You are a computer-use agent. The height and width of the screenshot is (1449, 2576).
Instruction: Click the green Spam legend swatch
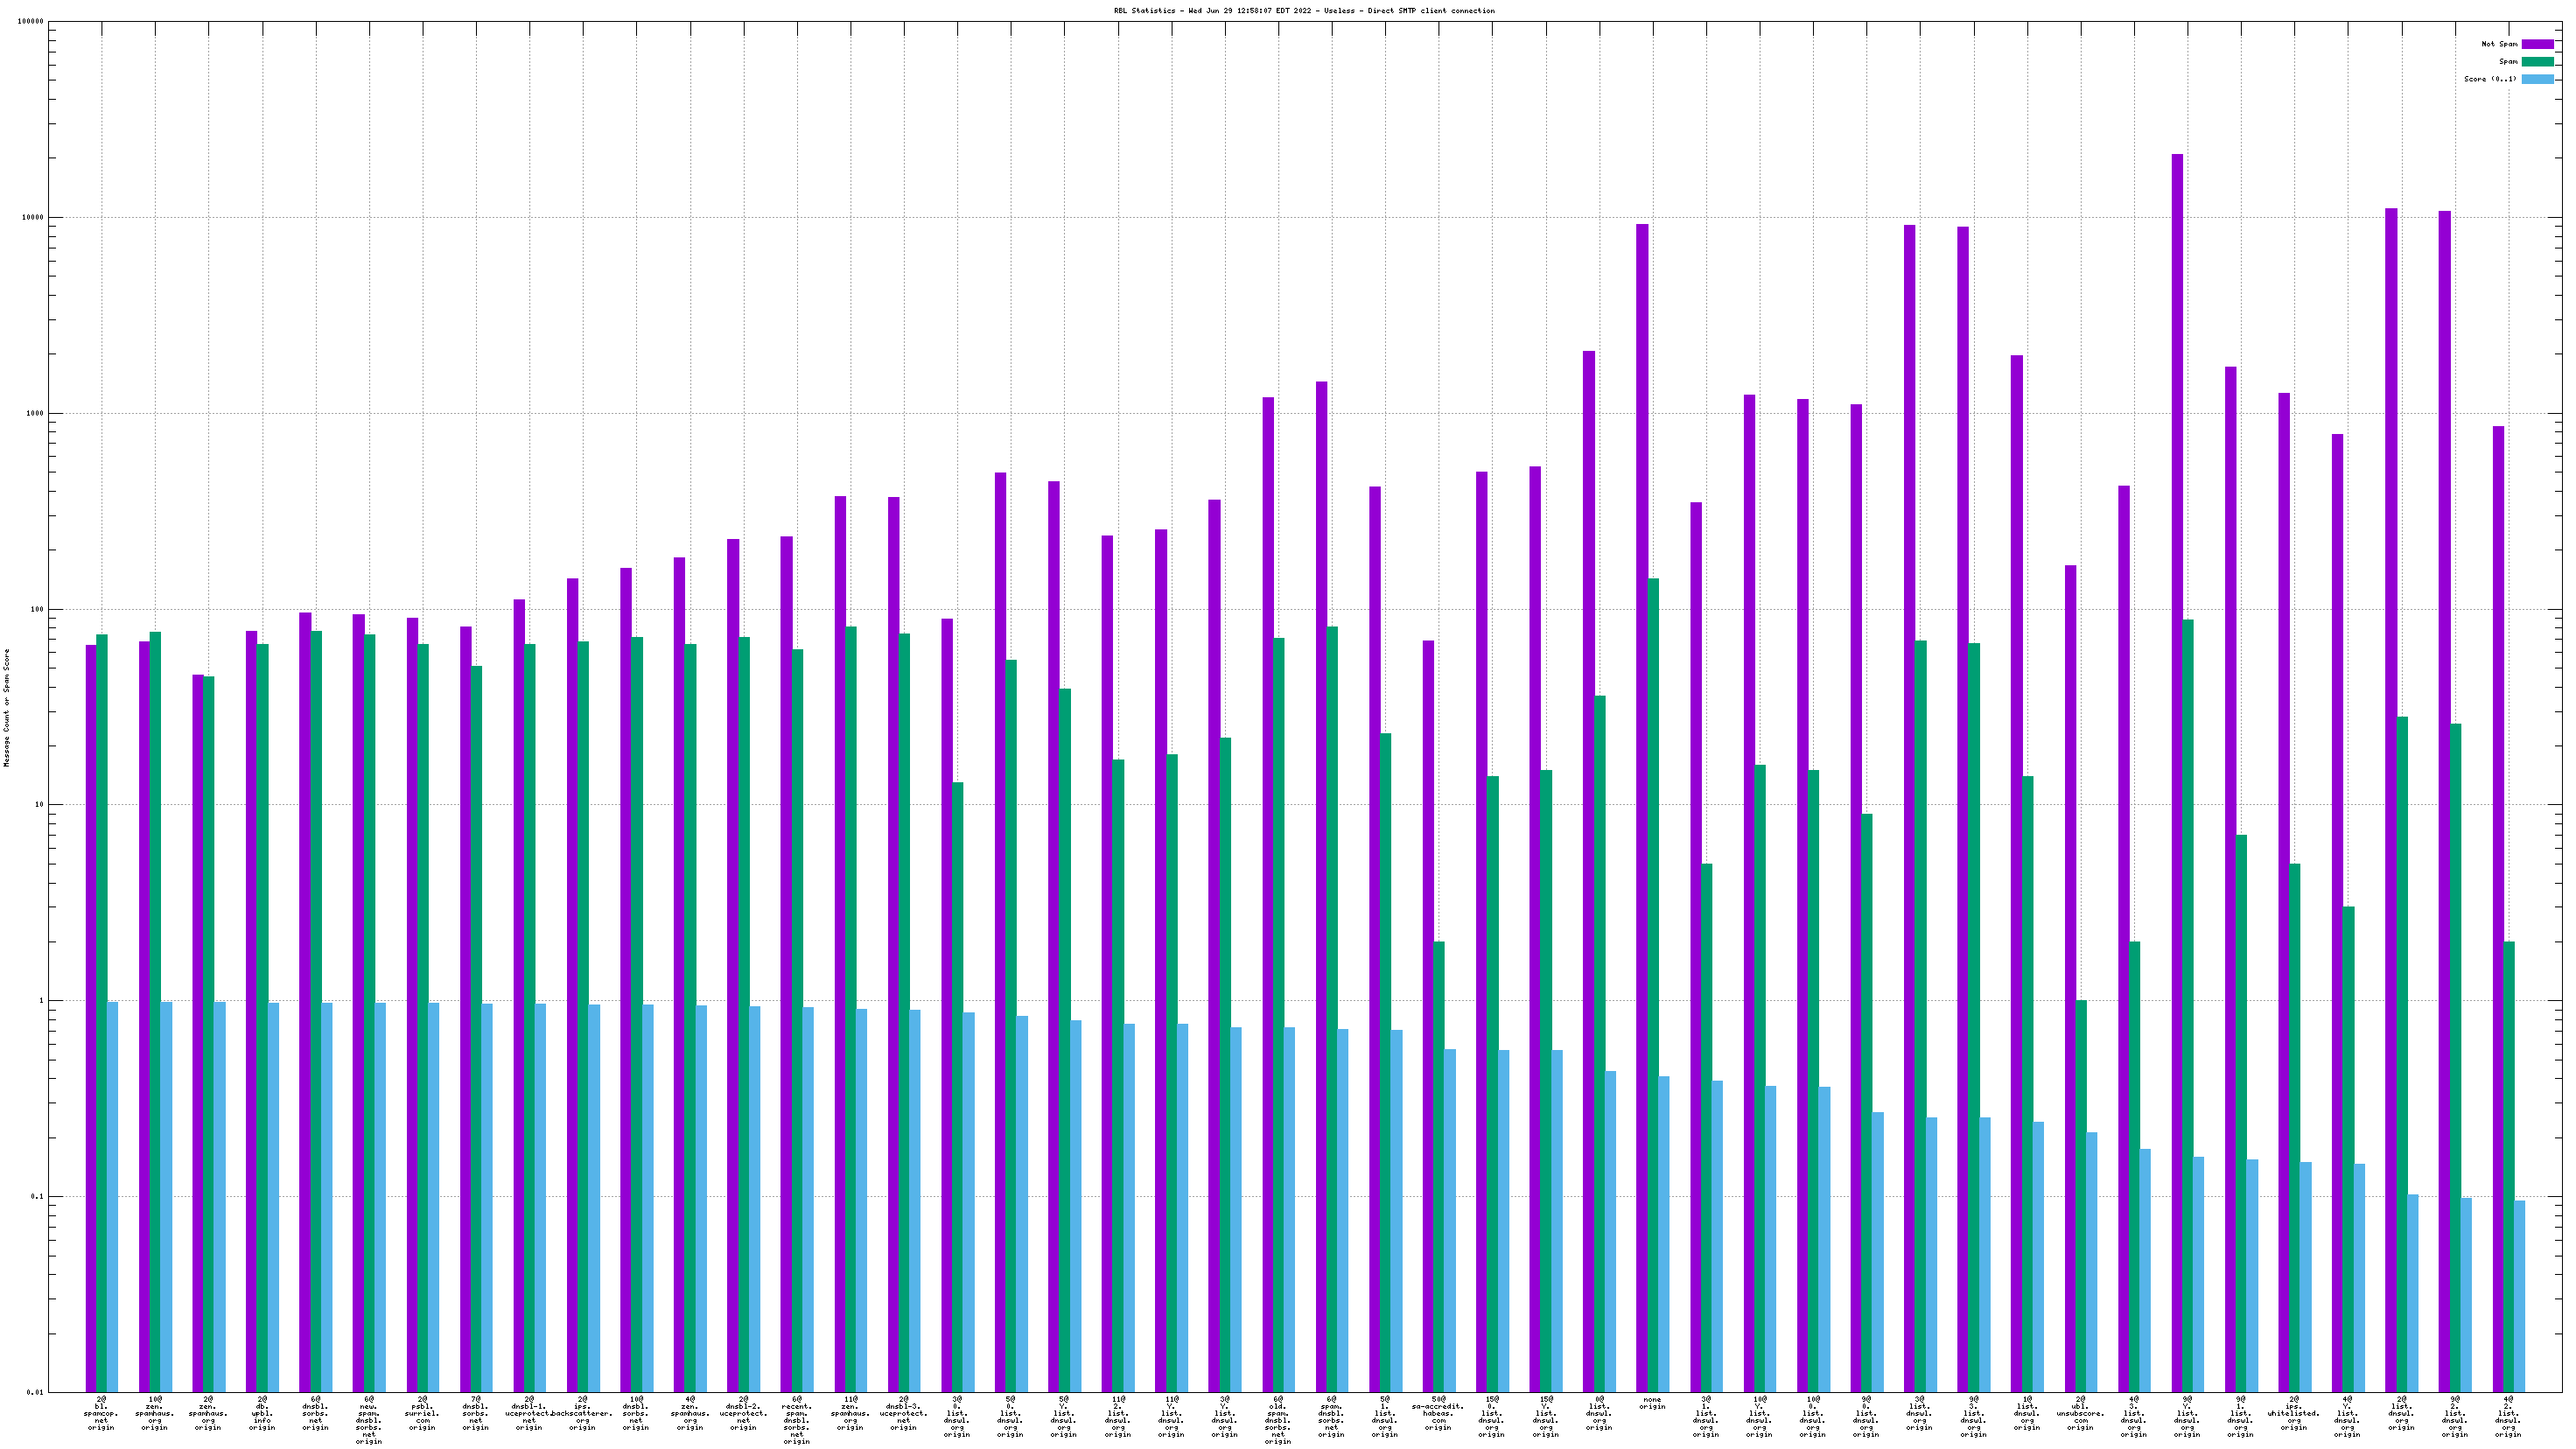[2537, 62]
